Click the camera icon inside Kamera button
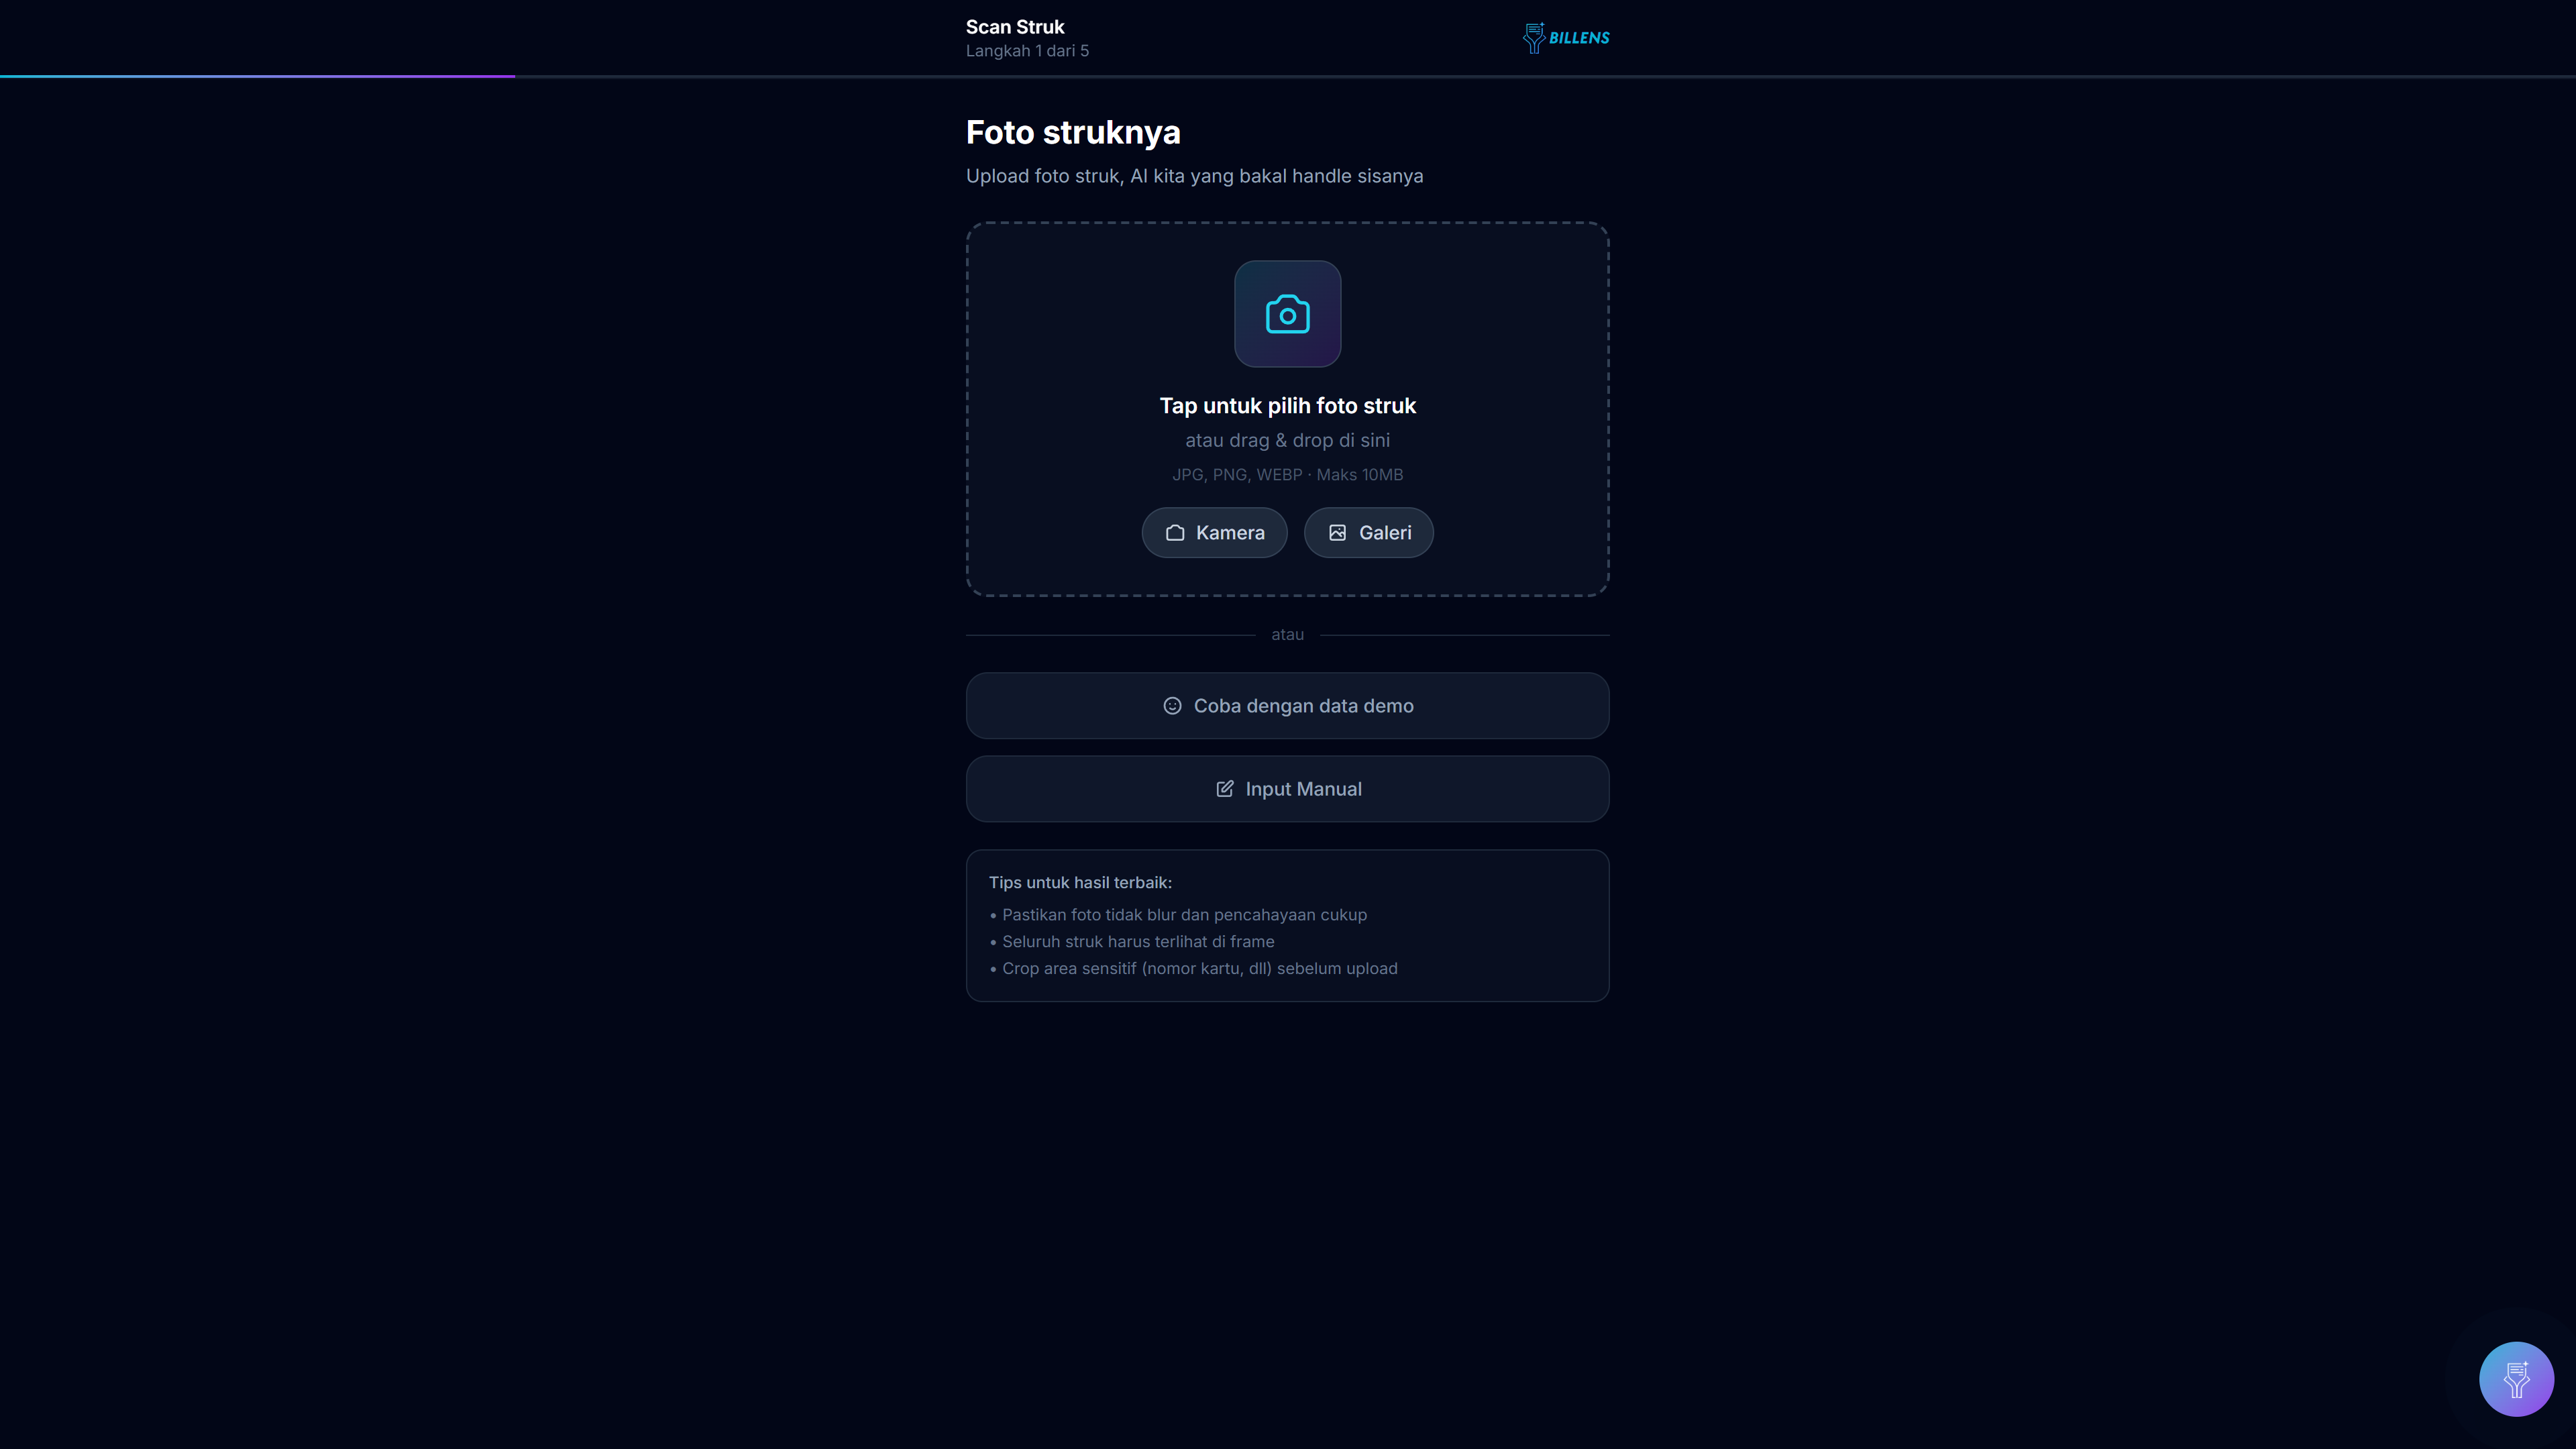This screenshot has height=1449, width=2576. tap(1175, 533)
